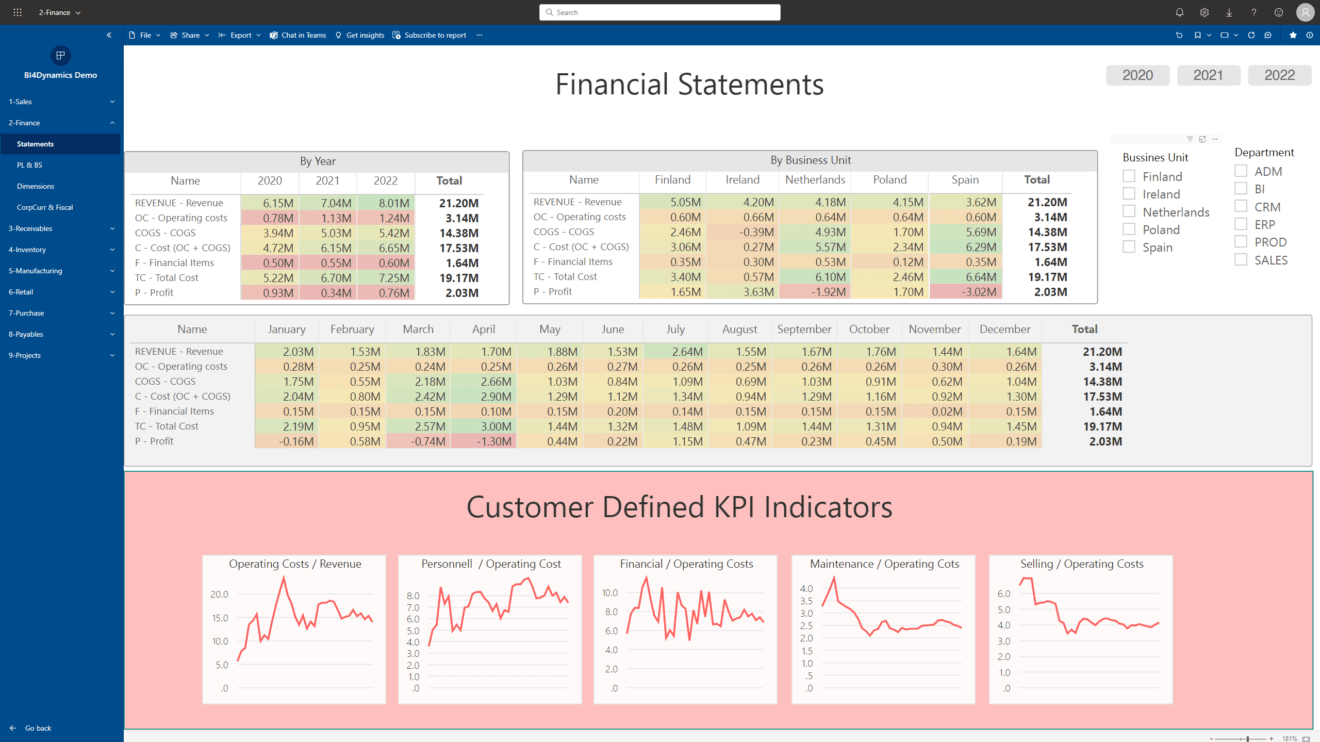Image resolution: width=1320 pixels, height=742 pixels.
Task: Open the Export dropdown
Action: [239, 34]
